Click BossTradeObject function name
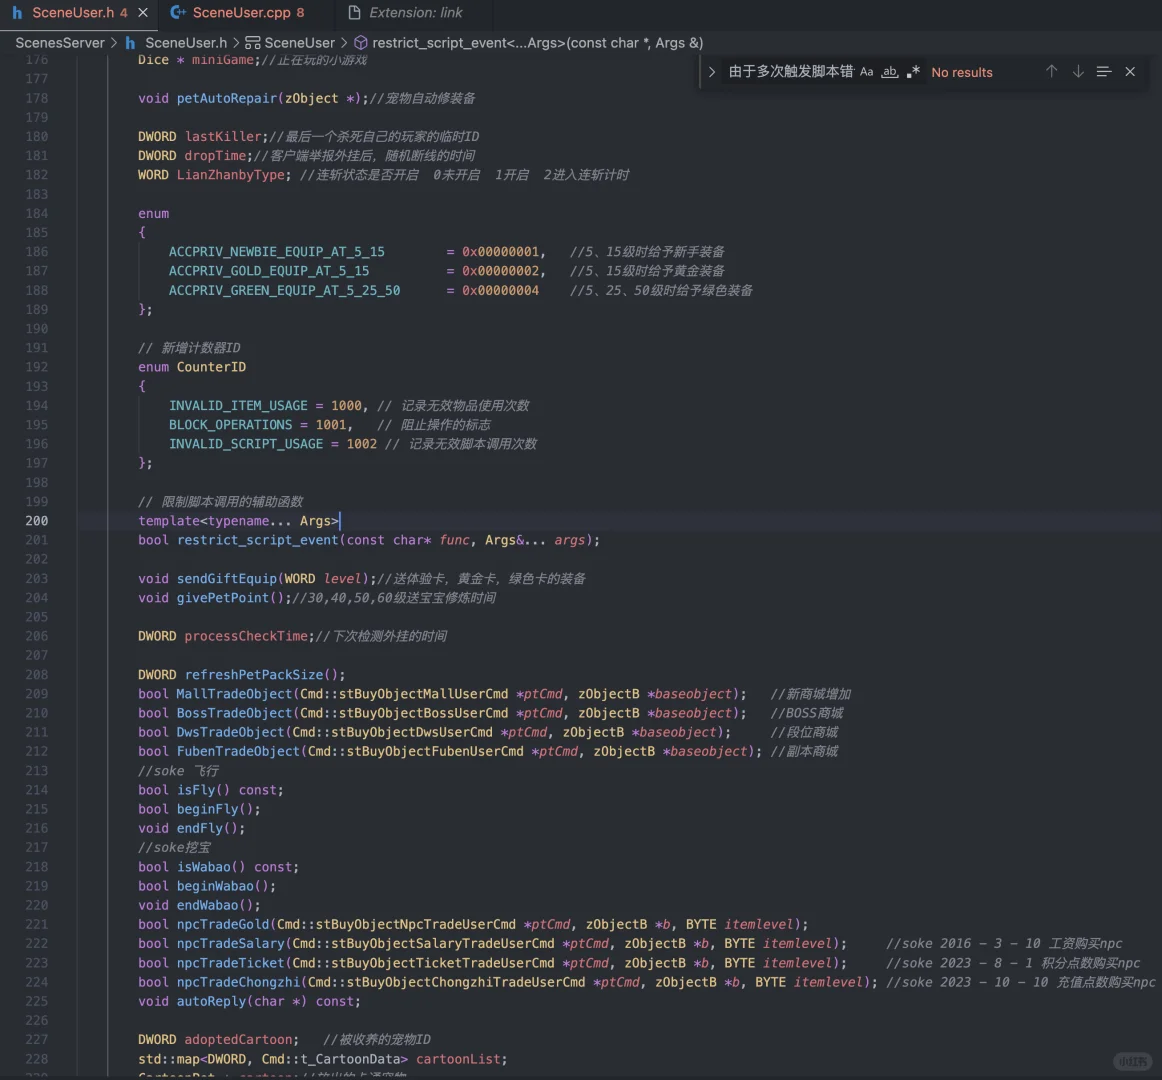 234,713
